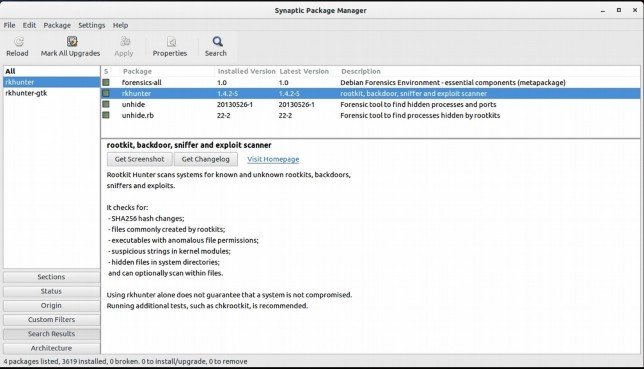
Task: Toggle status box for rkhunter package row
Action: [x=106, y=93]
